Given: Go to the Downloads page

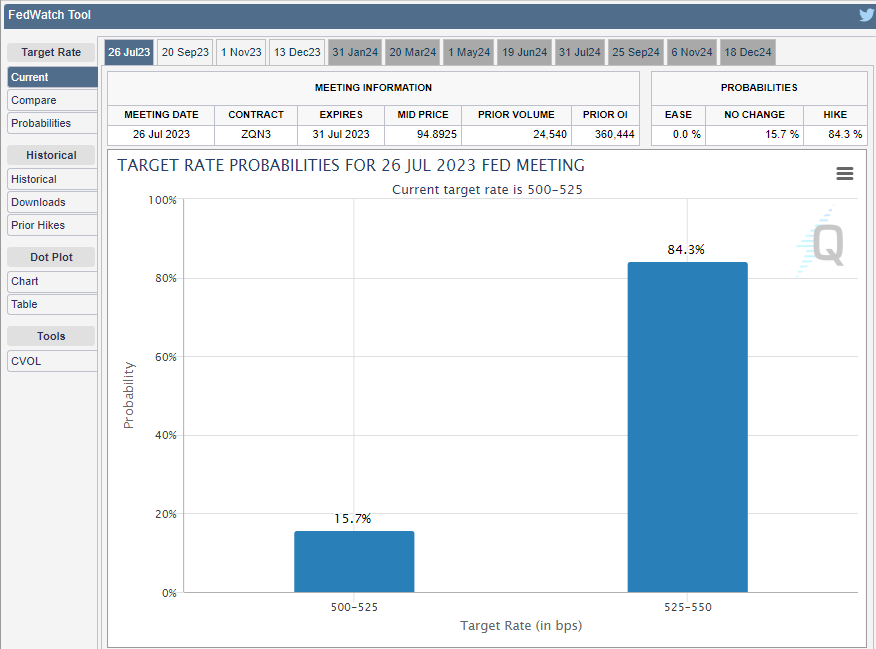Looking at the screenshot, I should [52, 202].
